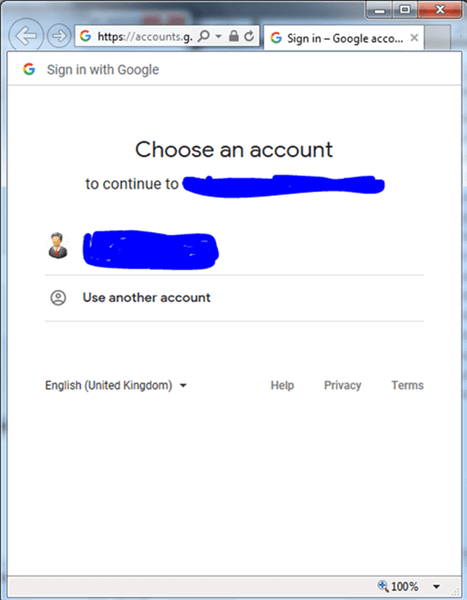The image size is (467, 600).
Task: Refresh the page with the reload icon
Action: point(249,36)
